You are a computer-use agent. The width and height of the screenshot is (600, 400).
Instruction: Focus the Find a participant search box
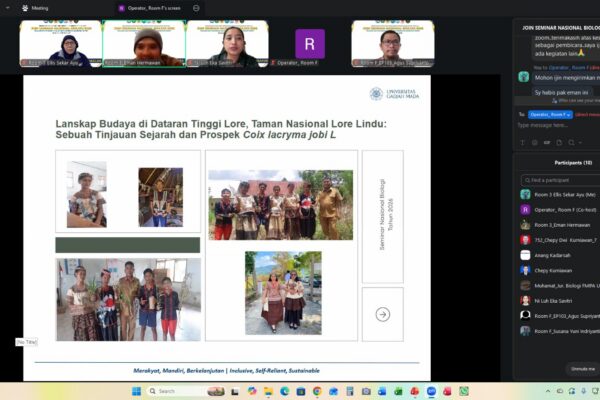(560, 180)
